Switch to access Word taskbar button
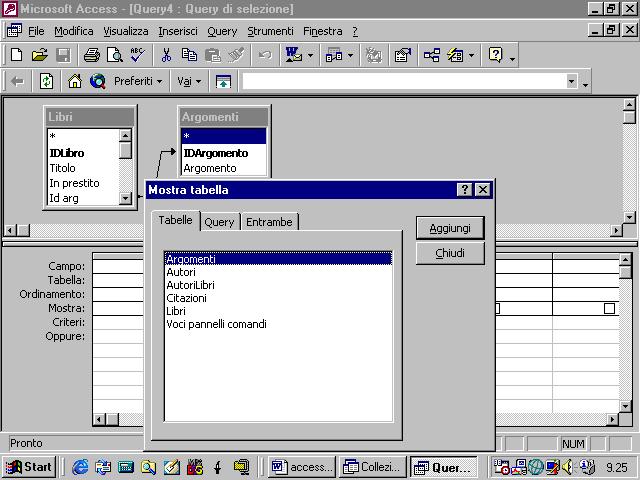 coord(302,467)
